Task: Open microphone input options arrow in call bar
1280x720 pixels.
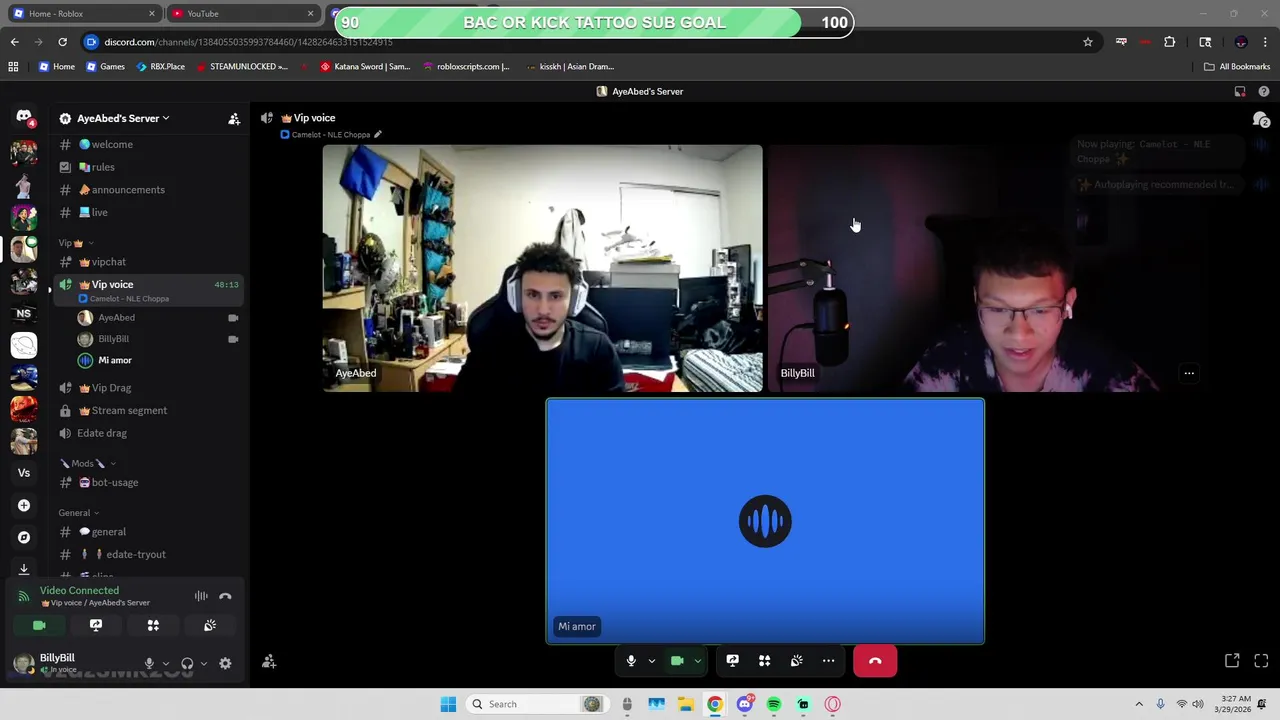Action: pyautogui.click(x=651, y=661)
